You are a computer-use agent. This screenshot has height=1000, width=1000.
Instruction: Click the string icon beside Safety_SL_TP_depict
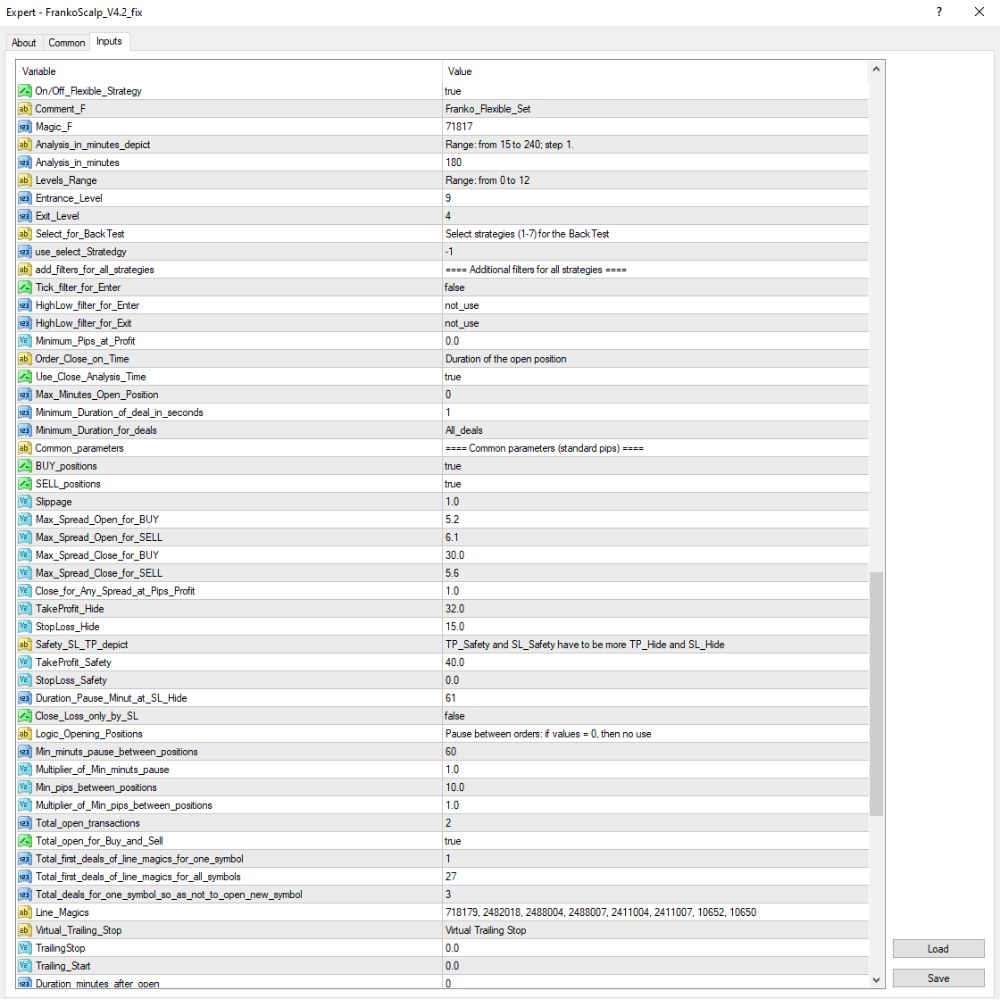click(25, 644)
